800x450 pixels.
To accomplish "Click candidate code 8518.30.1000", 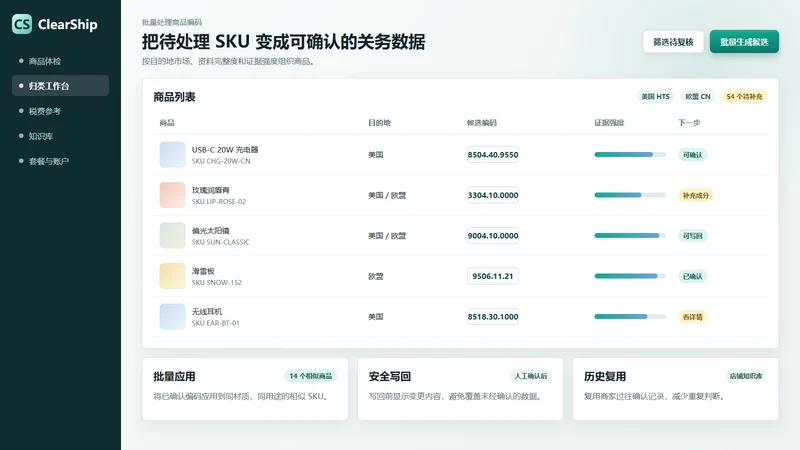I will pos(493,316).
